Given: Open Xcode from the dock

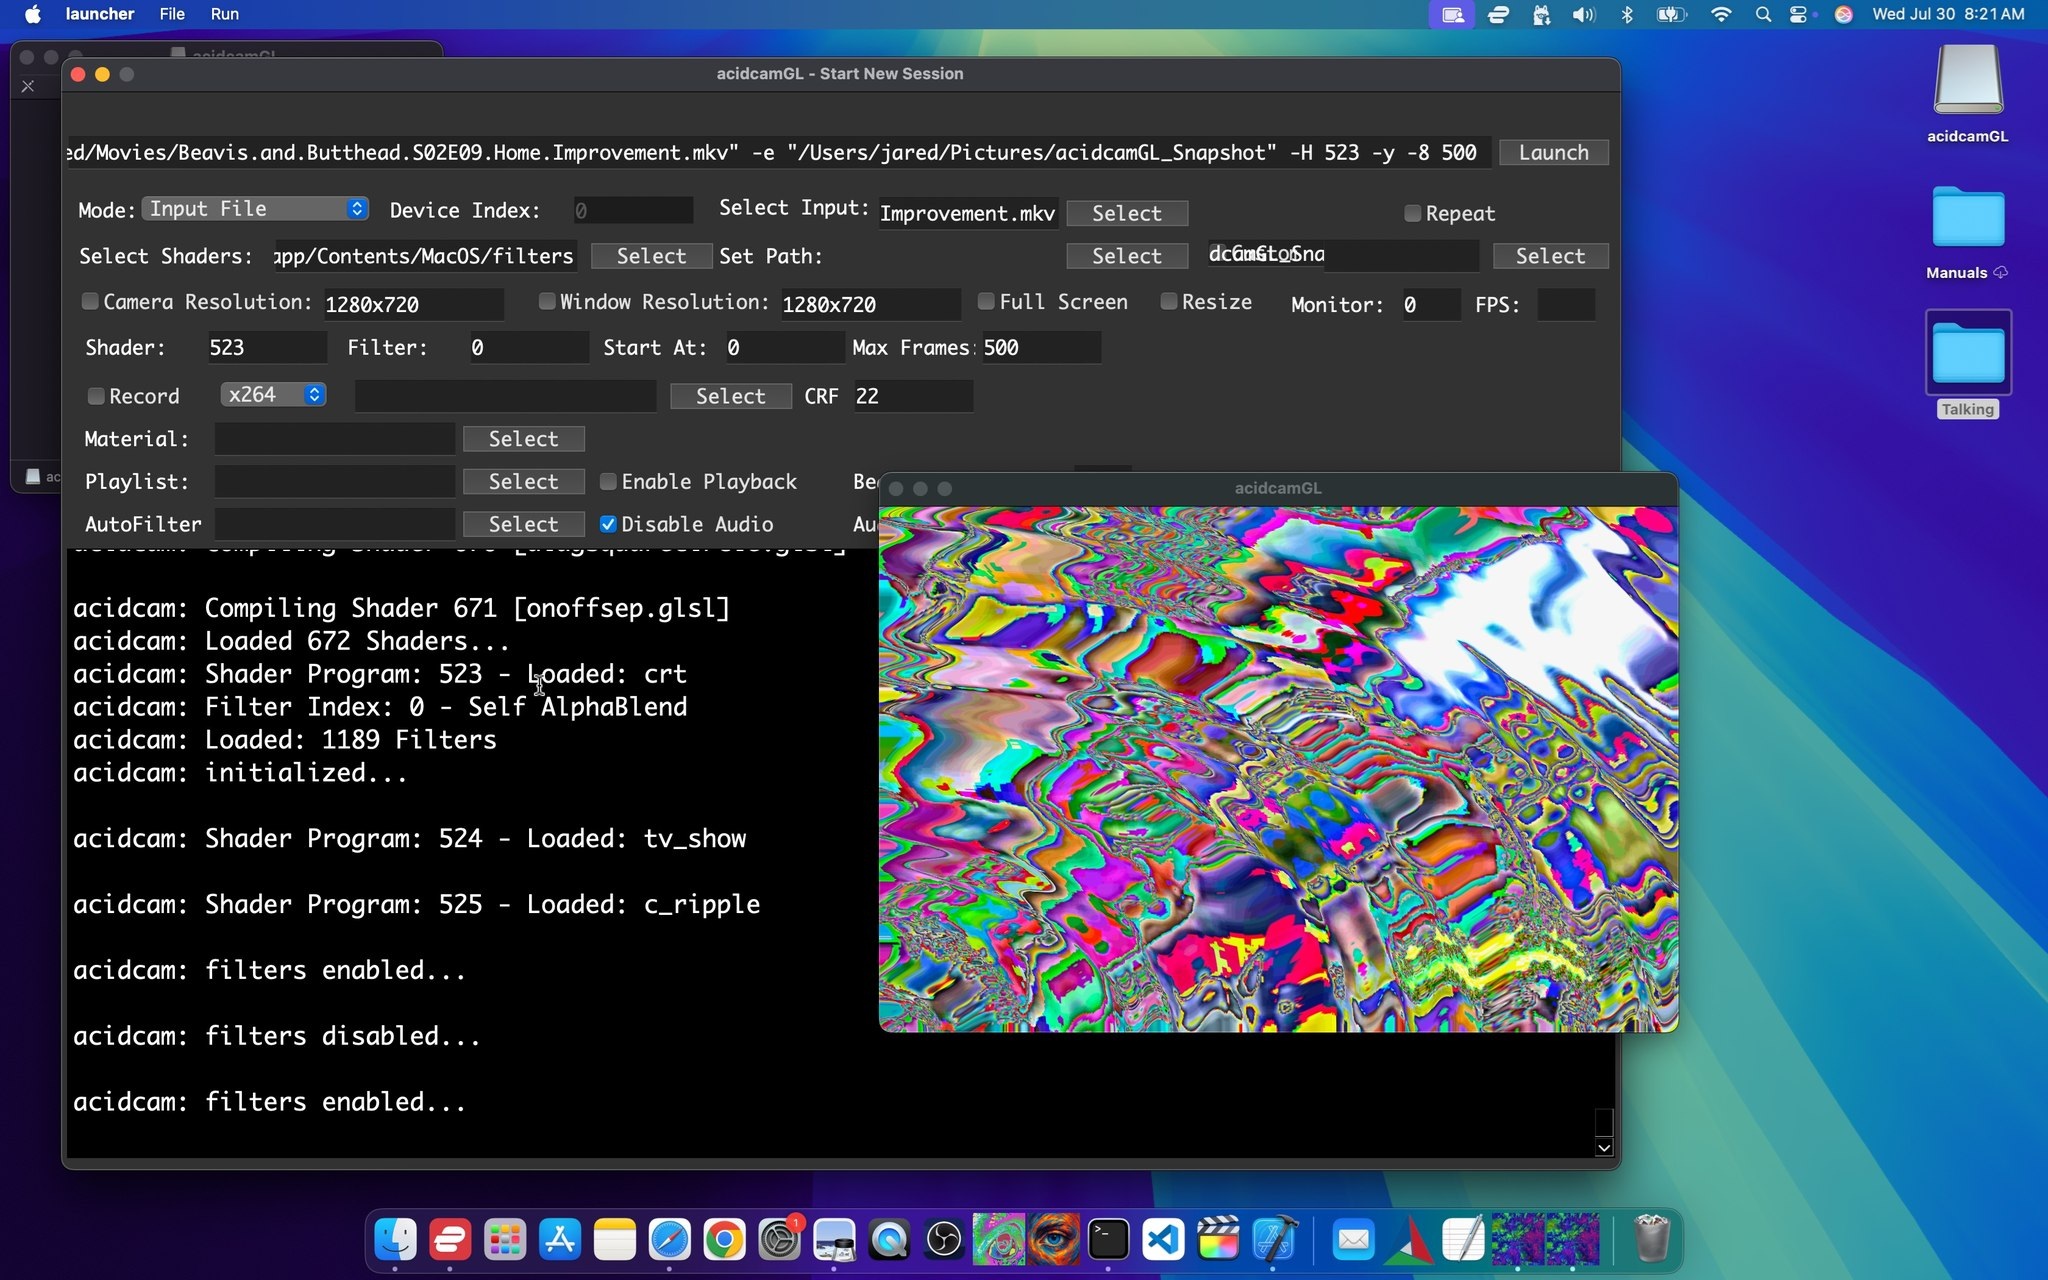Looking at the screenshot, I should 1273,1241.
